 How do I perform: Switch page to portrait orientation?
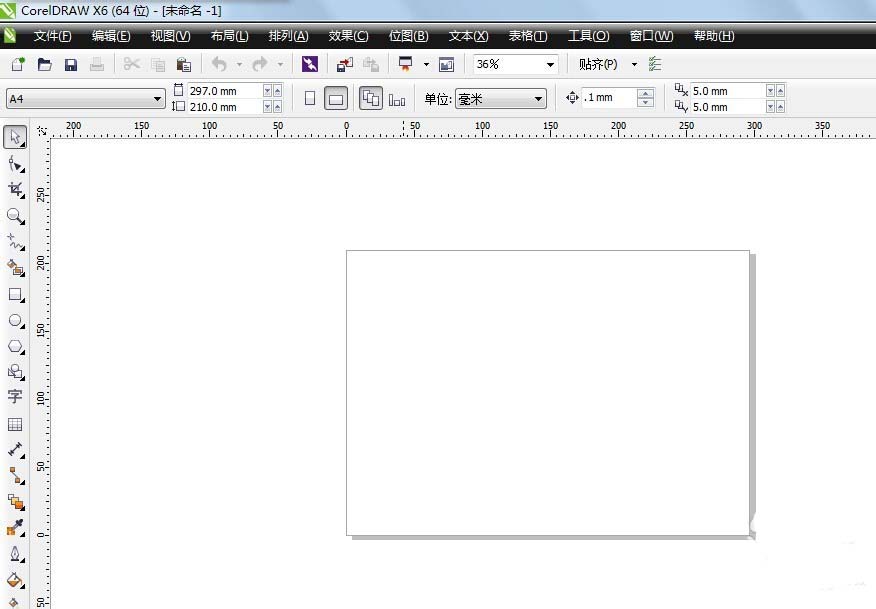(309, 98)
